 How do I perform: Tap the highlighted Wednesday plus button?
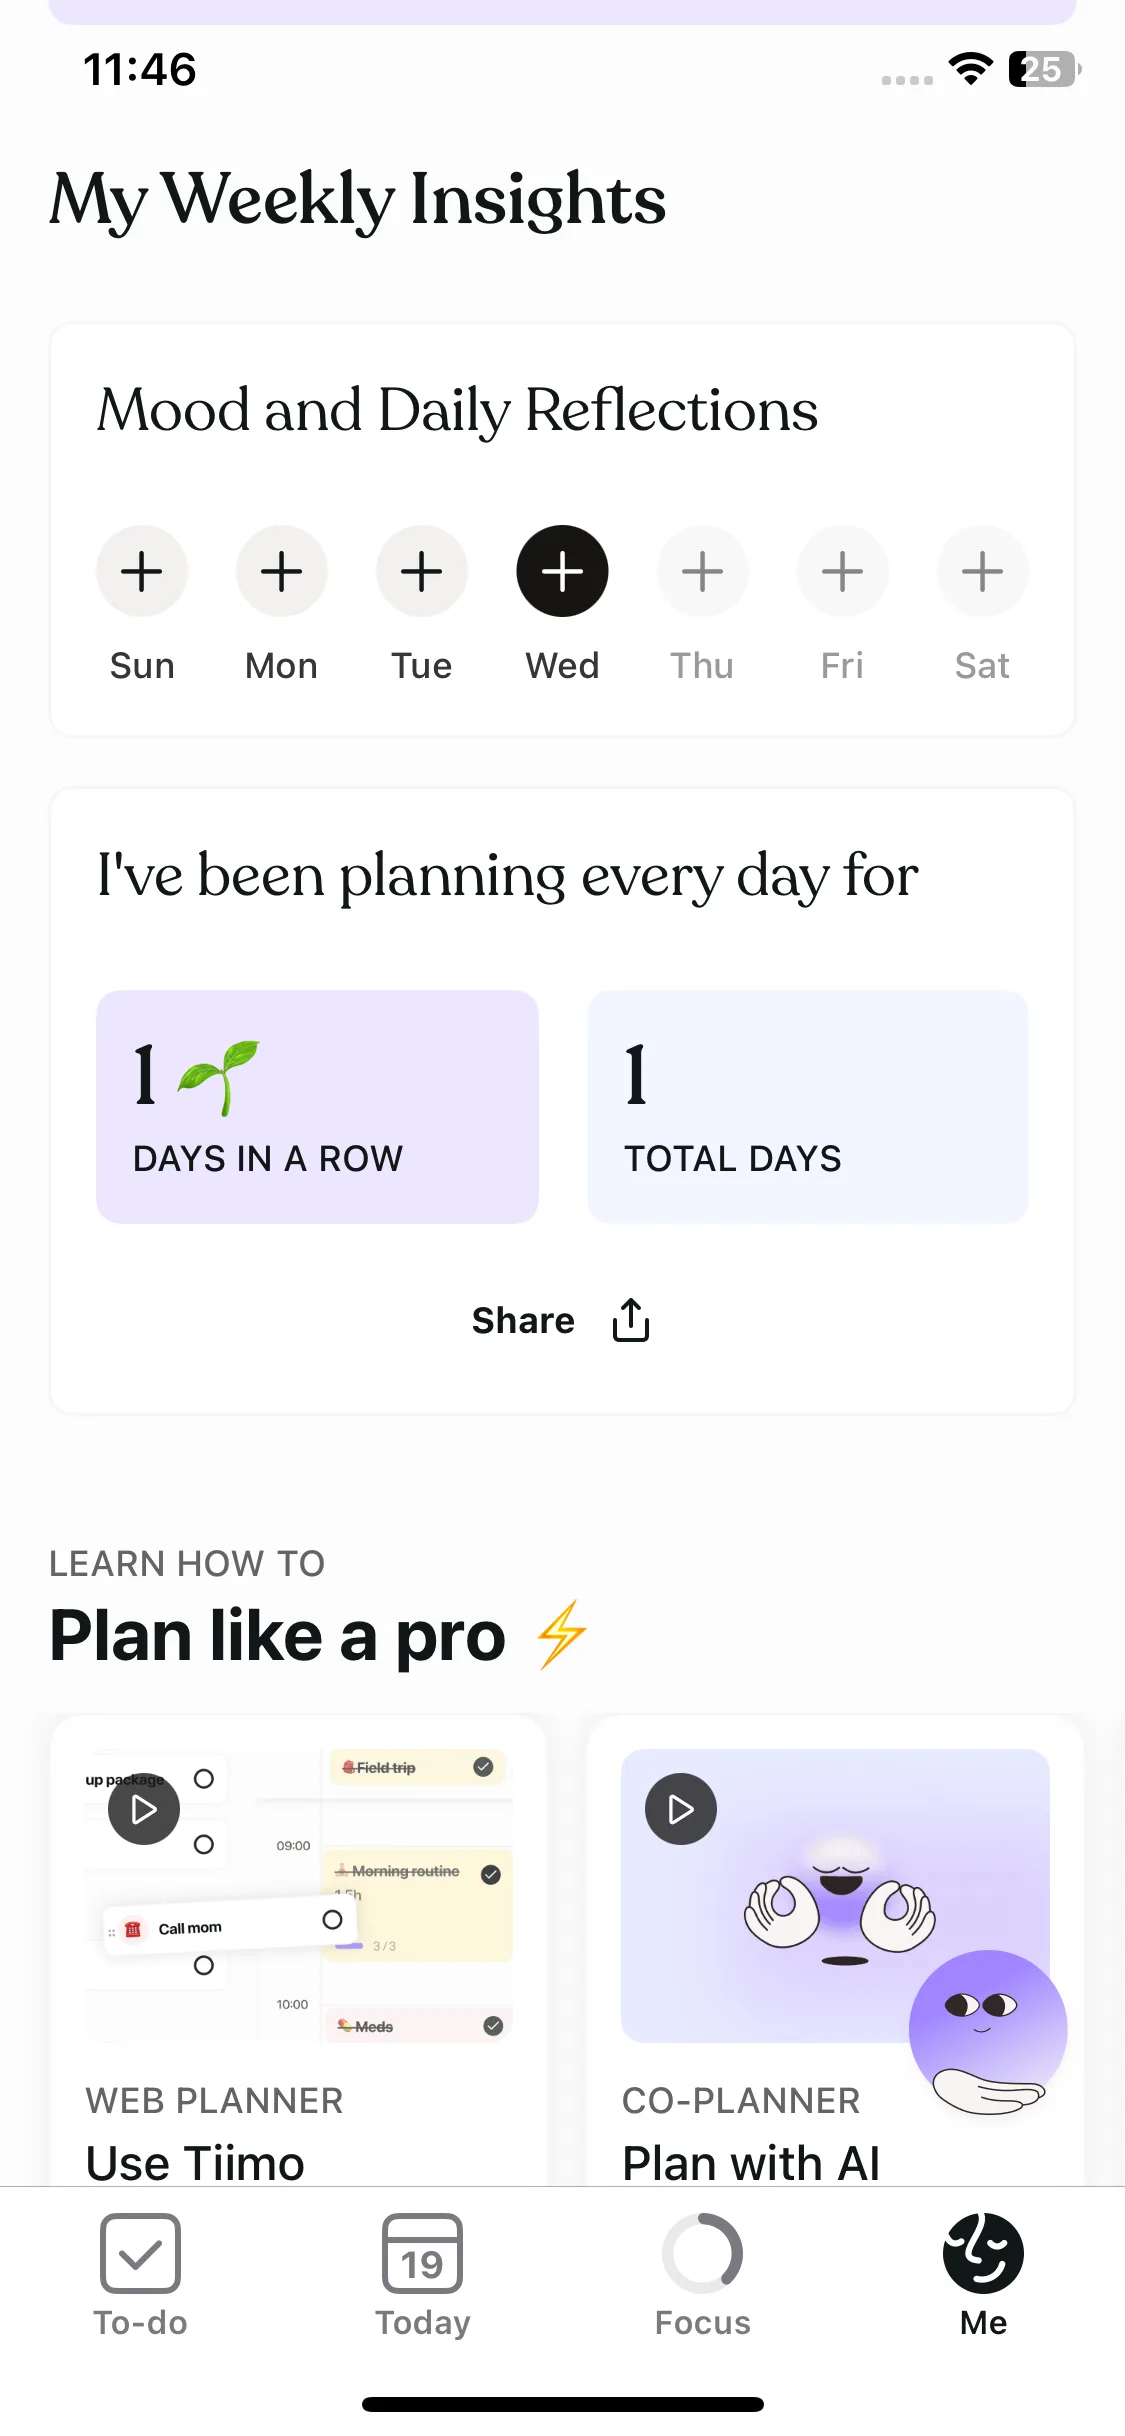(562, 572)
